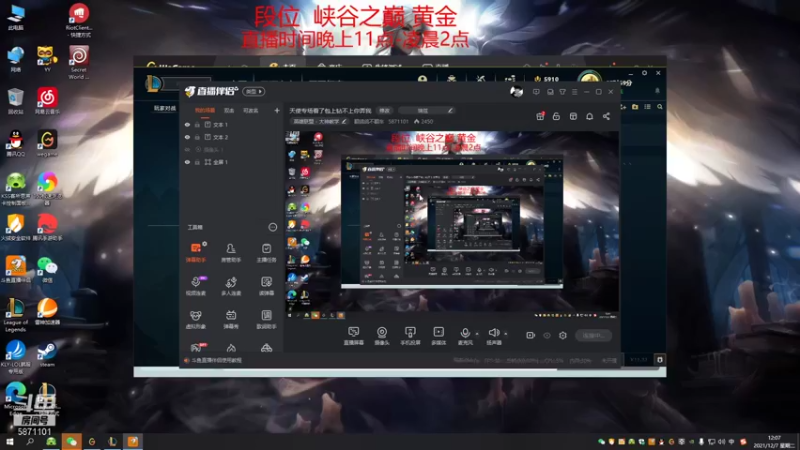Toggle the lock of 文本 2 source
This screenshot has height=450, width=800.
pyautogui.click(x=197, y=137)
